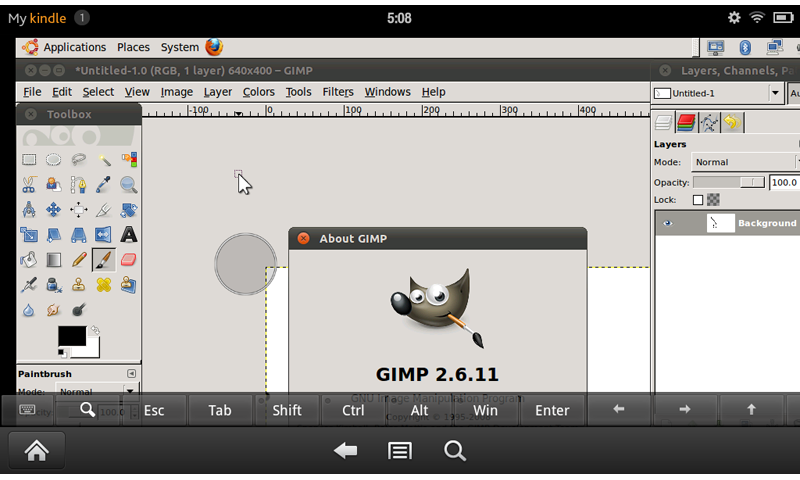The width and height of the screenshot is (800, 480).
Task: Select the Perspective tool
Action: point(79,235)
